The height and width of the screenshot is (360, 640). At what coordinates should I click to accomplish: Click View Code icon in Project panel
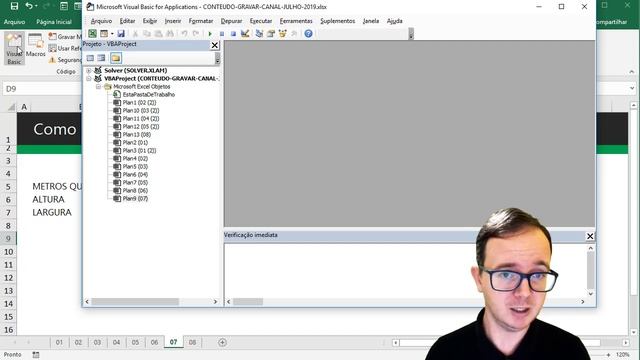pyautogui.click(x=90, y=58)
